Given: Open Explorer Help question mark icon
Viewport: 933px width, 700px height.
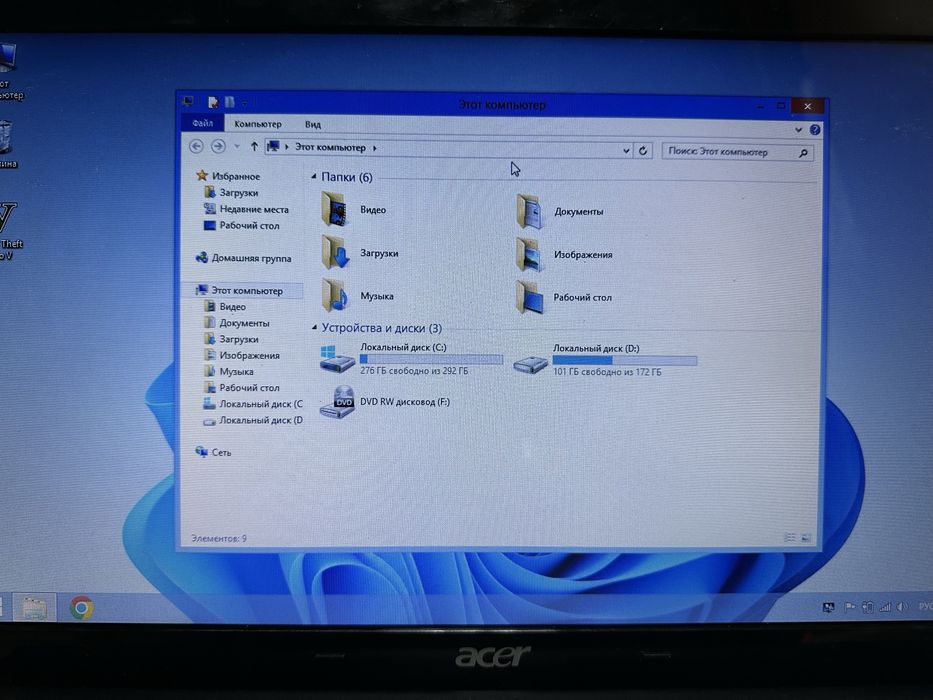Looking at the screenshot, I should click(815, 129).
